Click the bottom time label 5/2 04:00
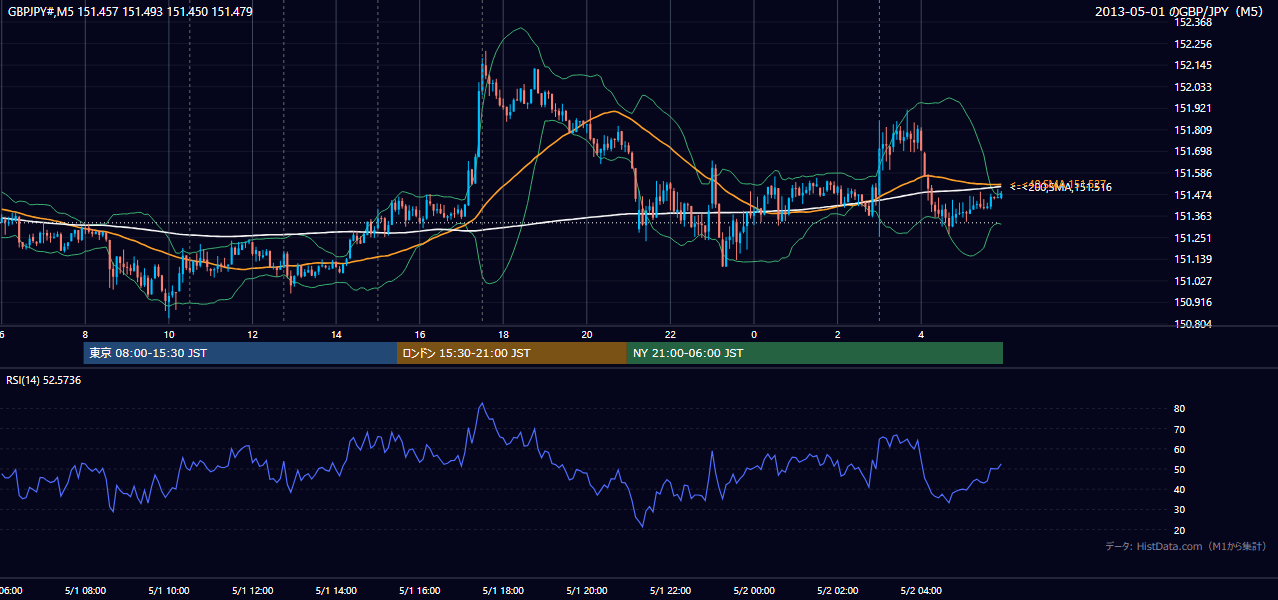 [921, 590]
